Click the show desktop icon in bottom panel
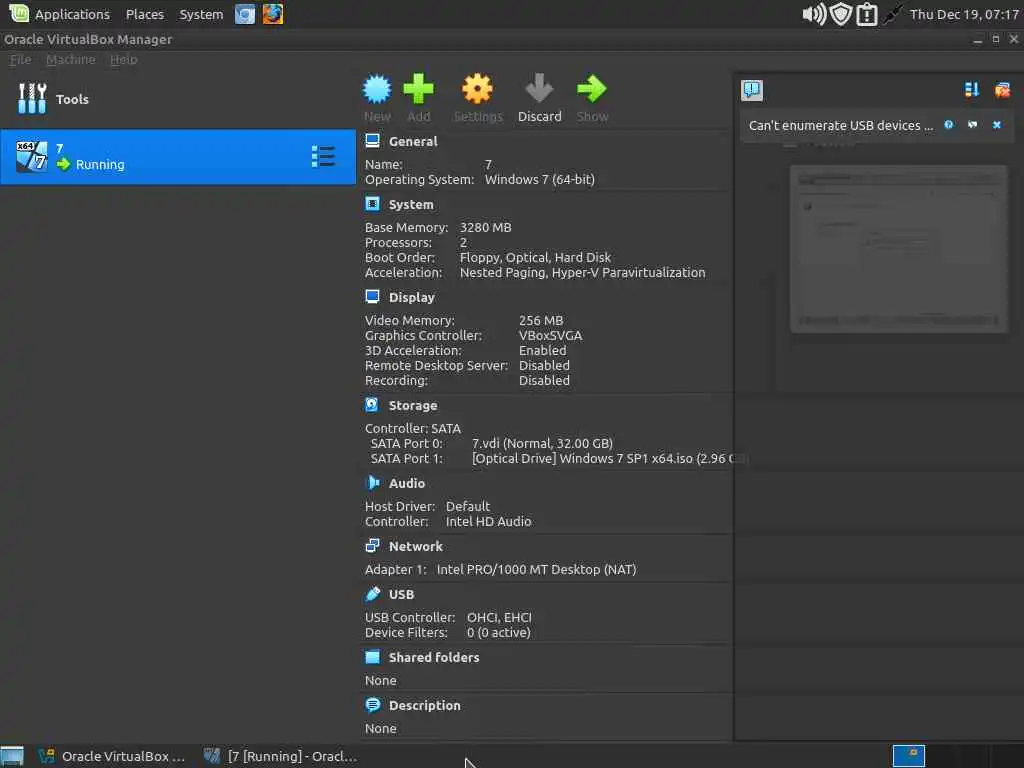The height and width of the screenshot is (768, 1024). (x=12, y=756)
